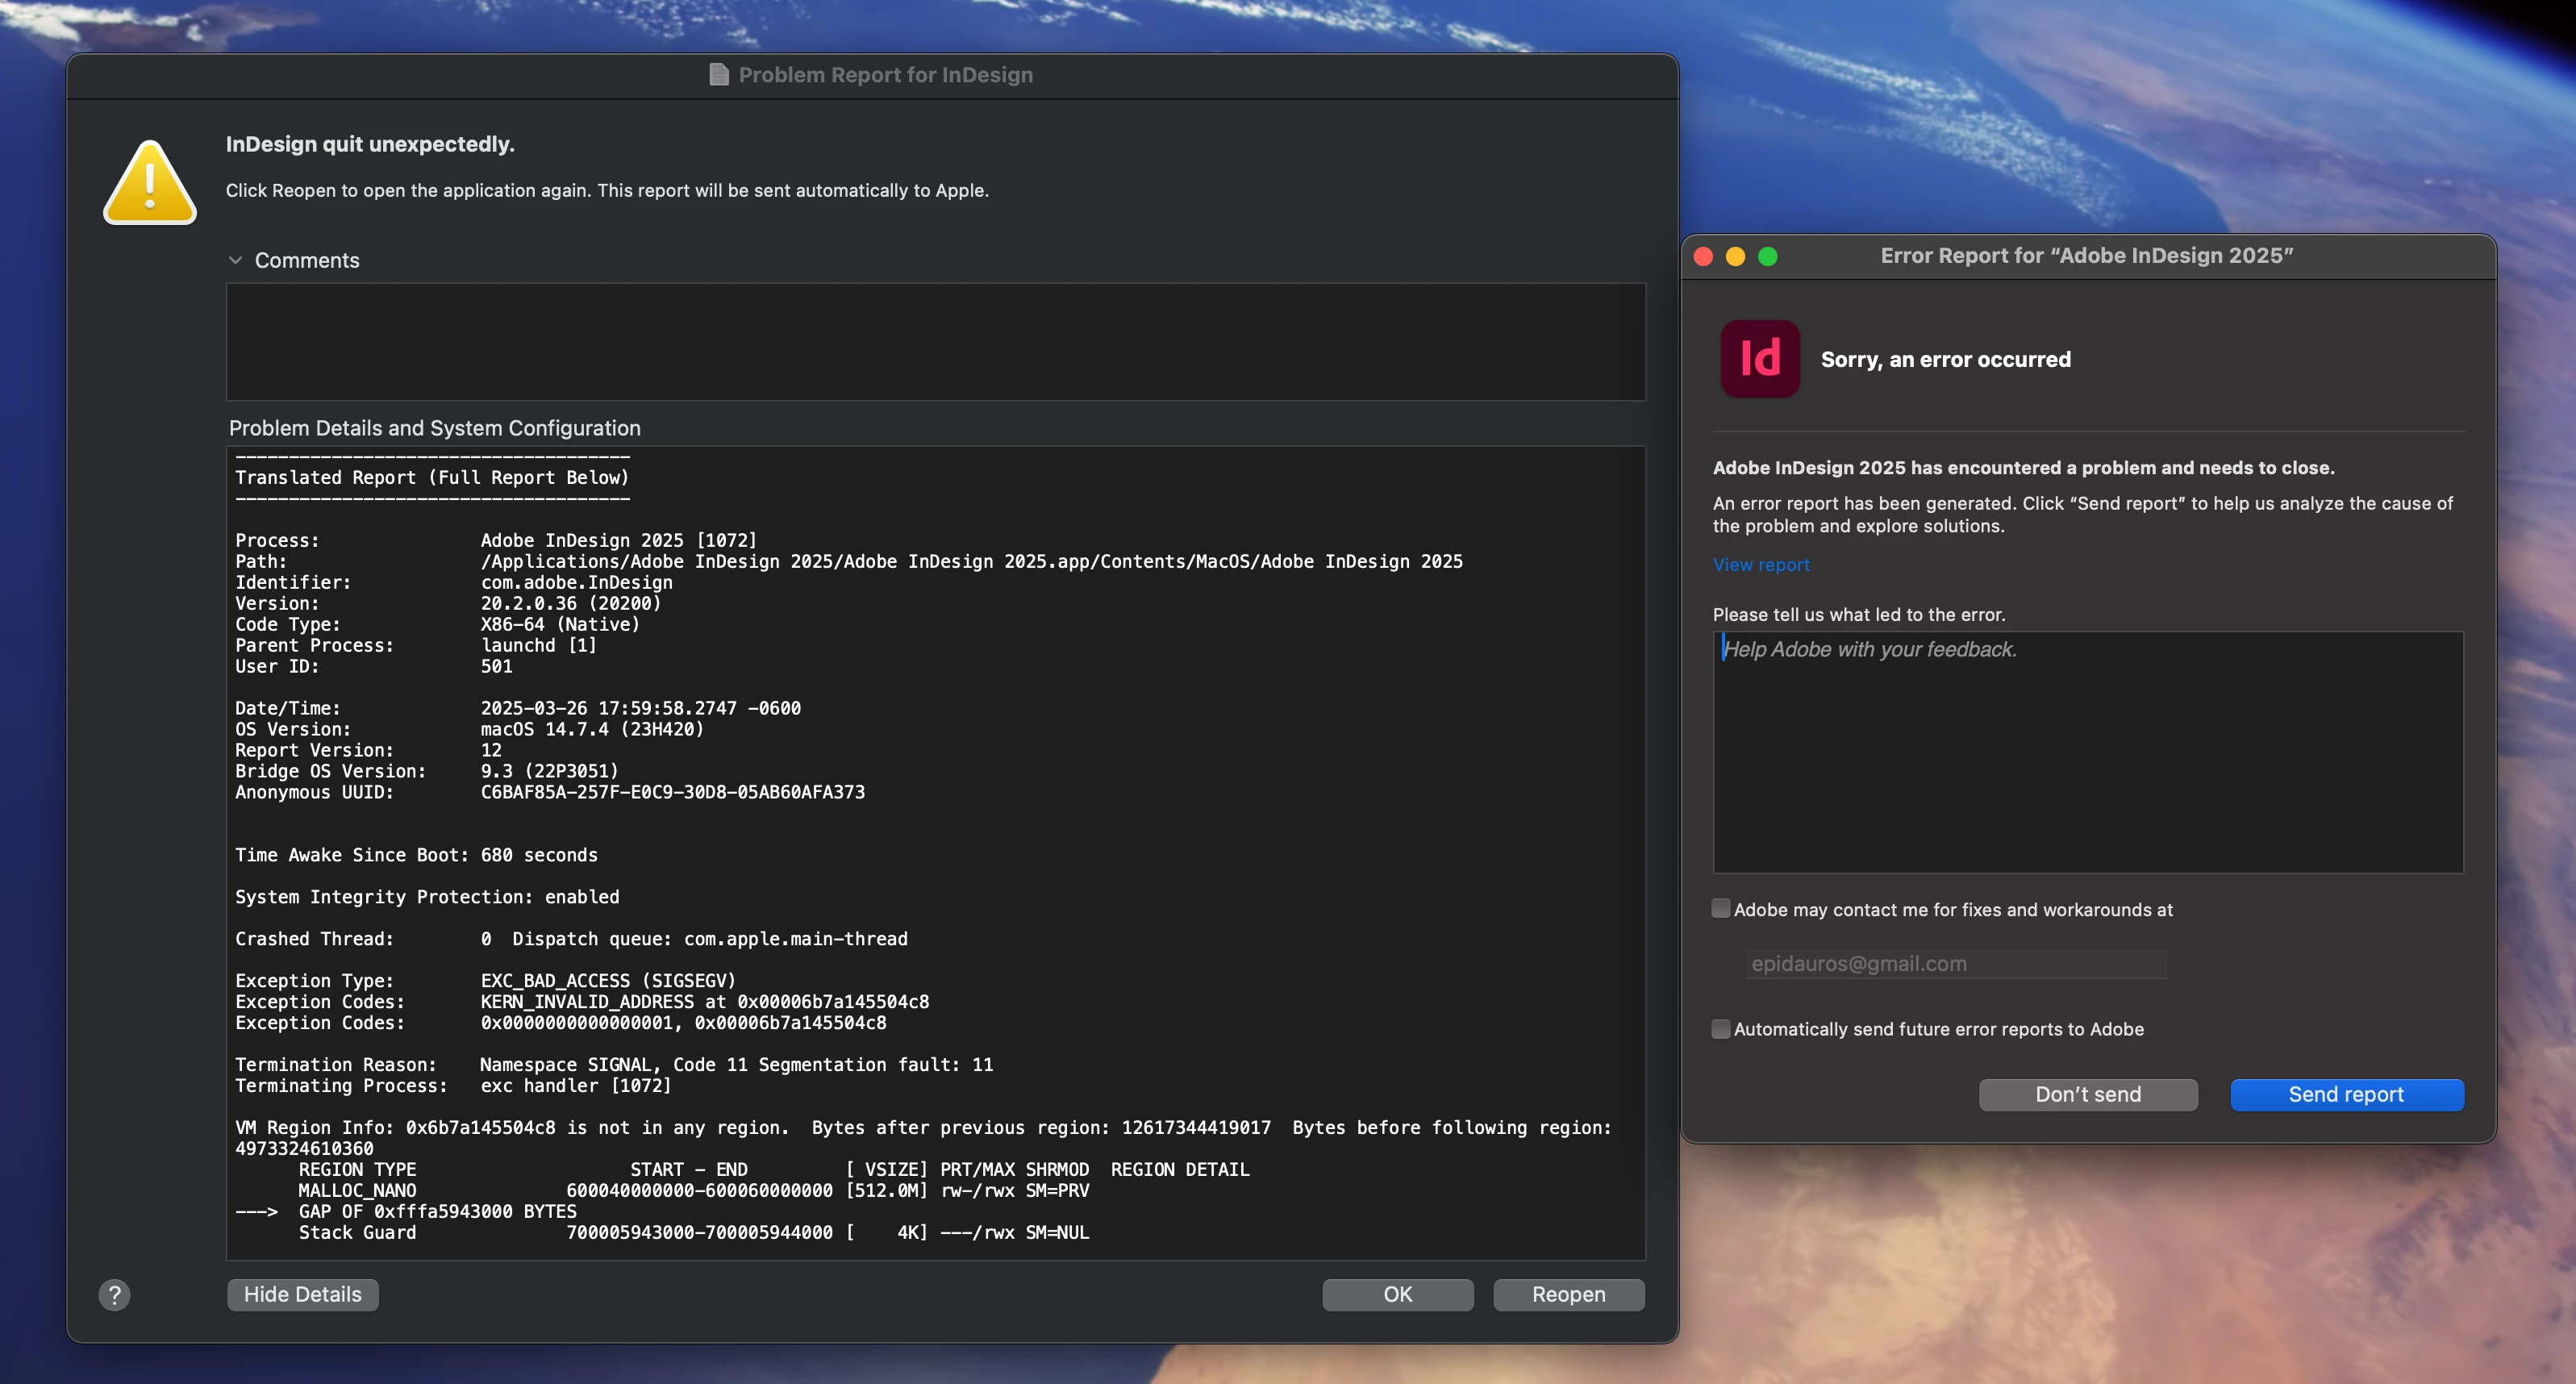
Task: Click the Adobe InDesign Id app icon
Action: (x=1759, y=359)
